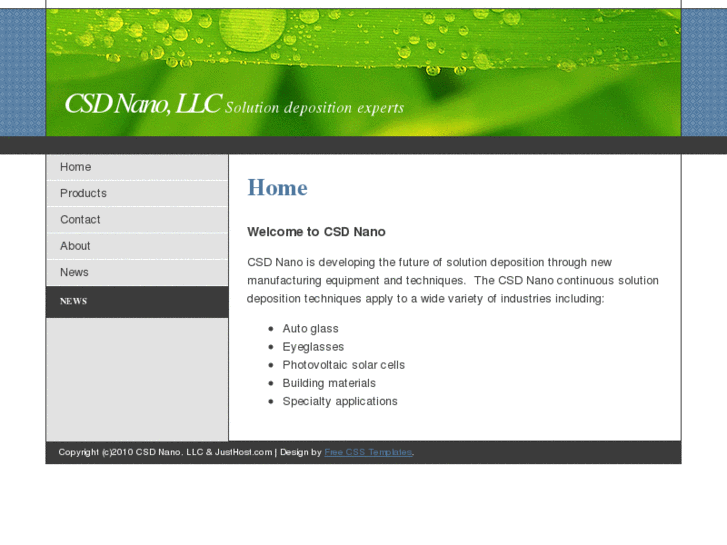Select the Auto glass list item
727x545 pixels.
[x=310, y=329]
